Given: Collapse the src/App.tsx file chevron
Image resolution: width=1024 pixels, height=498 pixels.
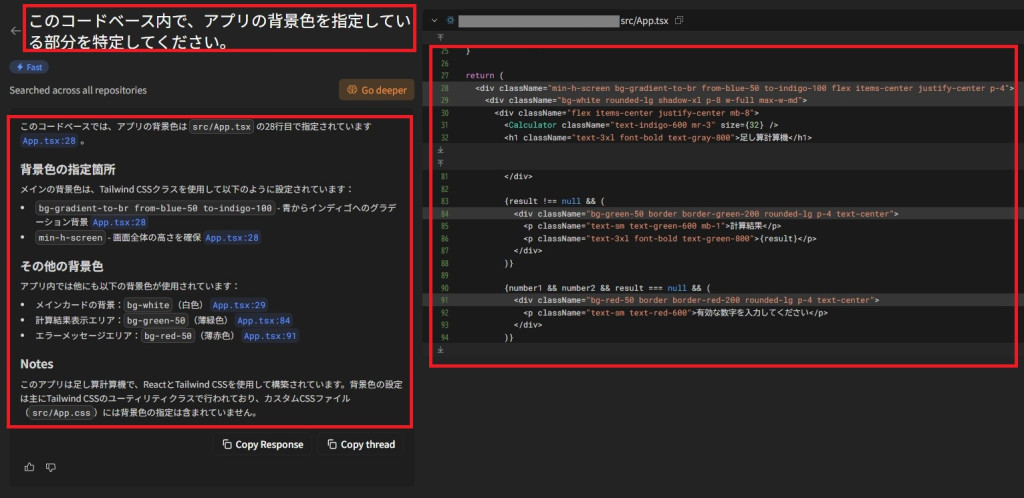Looking at the screenshot, I should (x=434, y=20).
